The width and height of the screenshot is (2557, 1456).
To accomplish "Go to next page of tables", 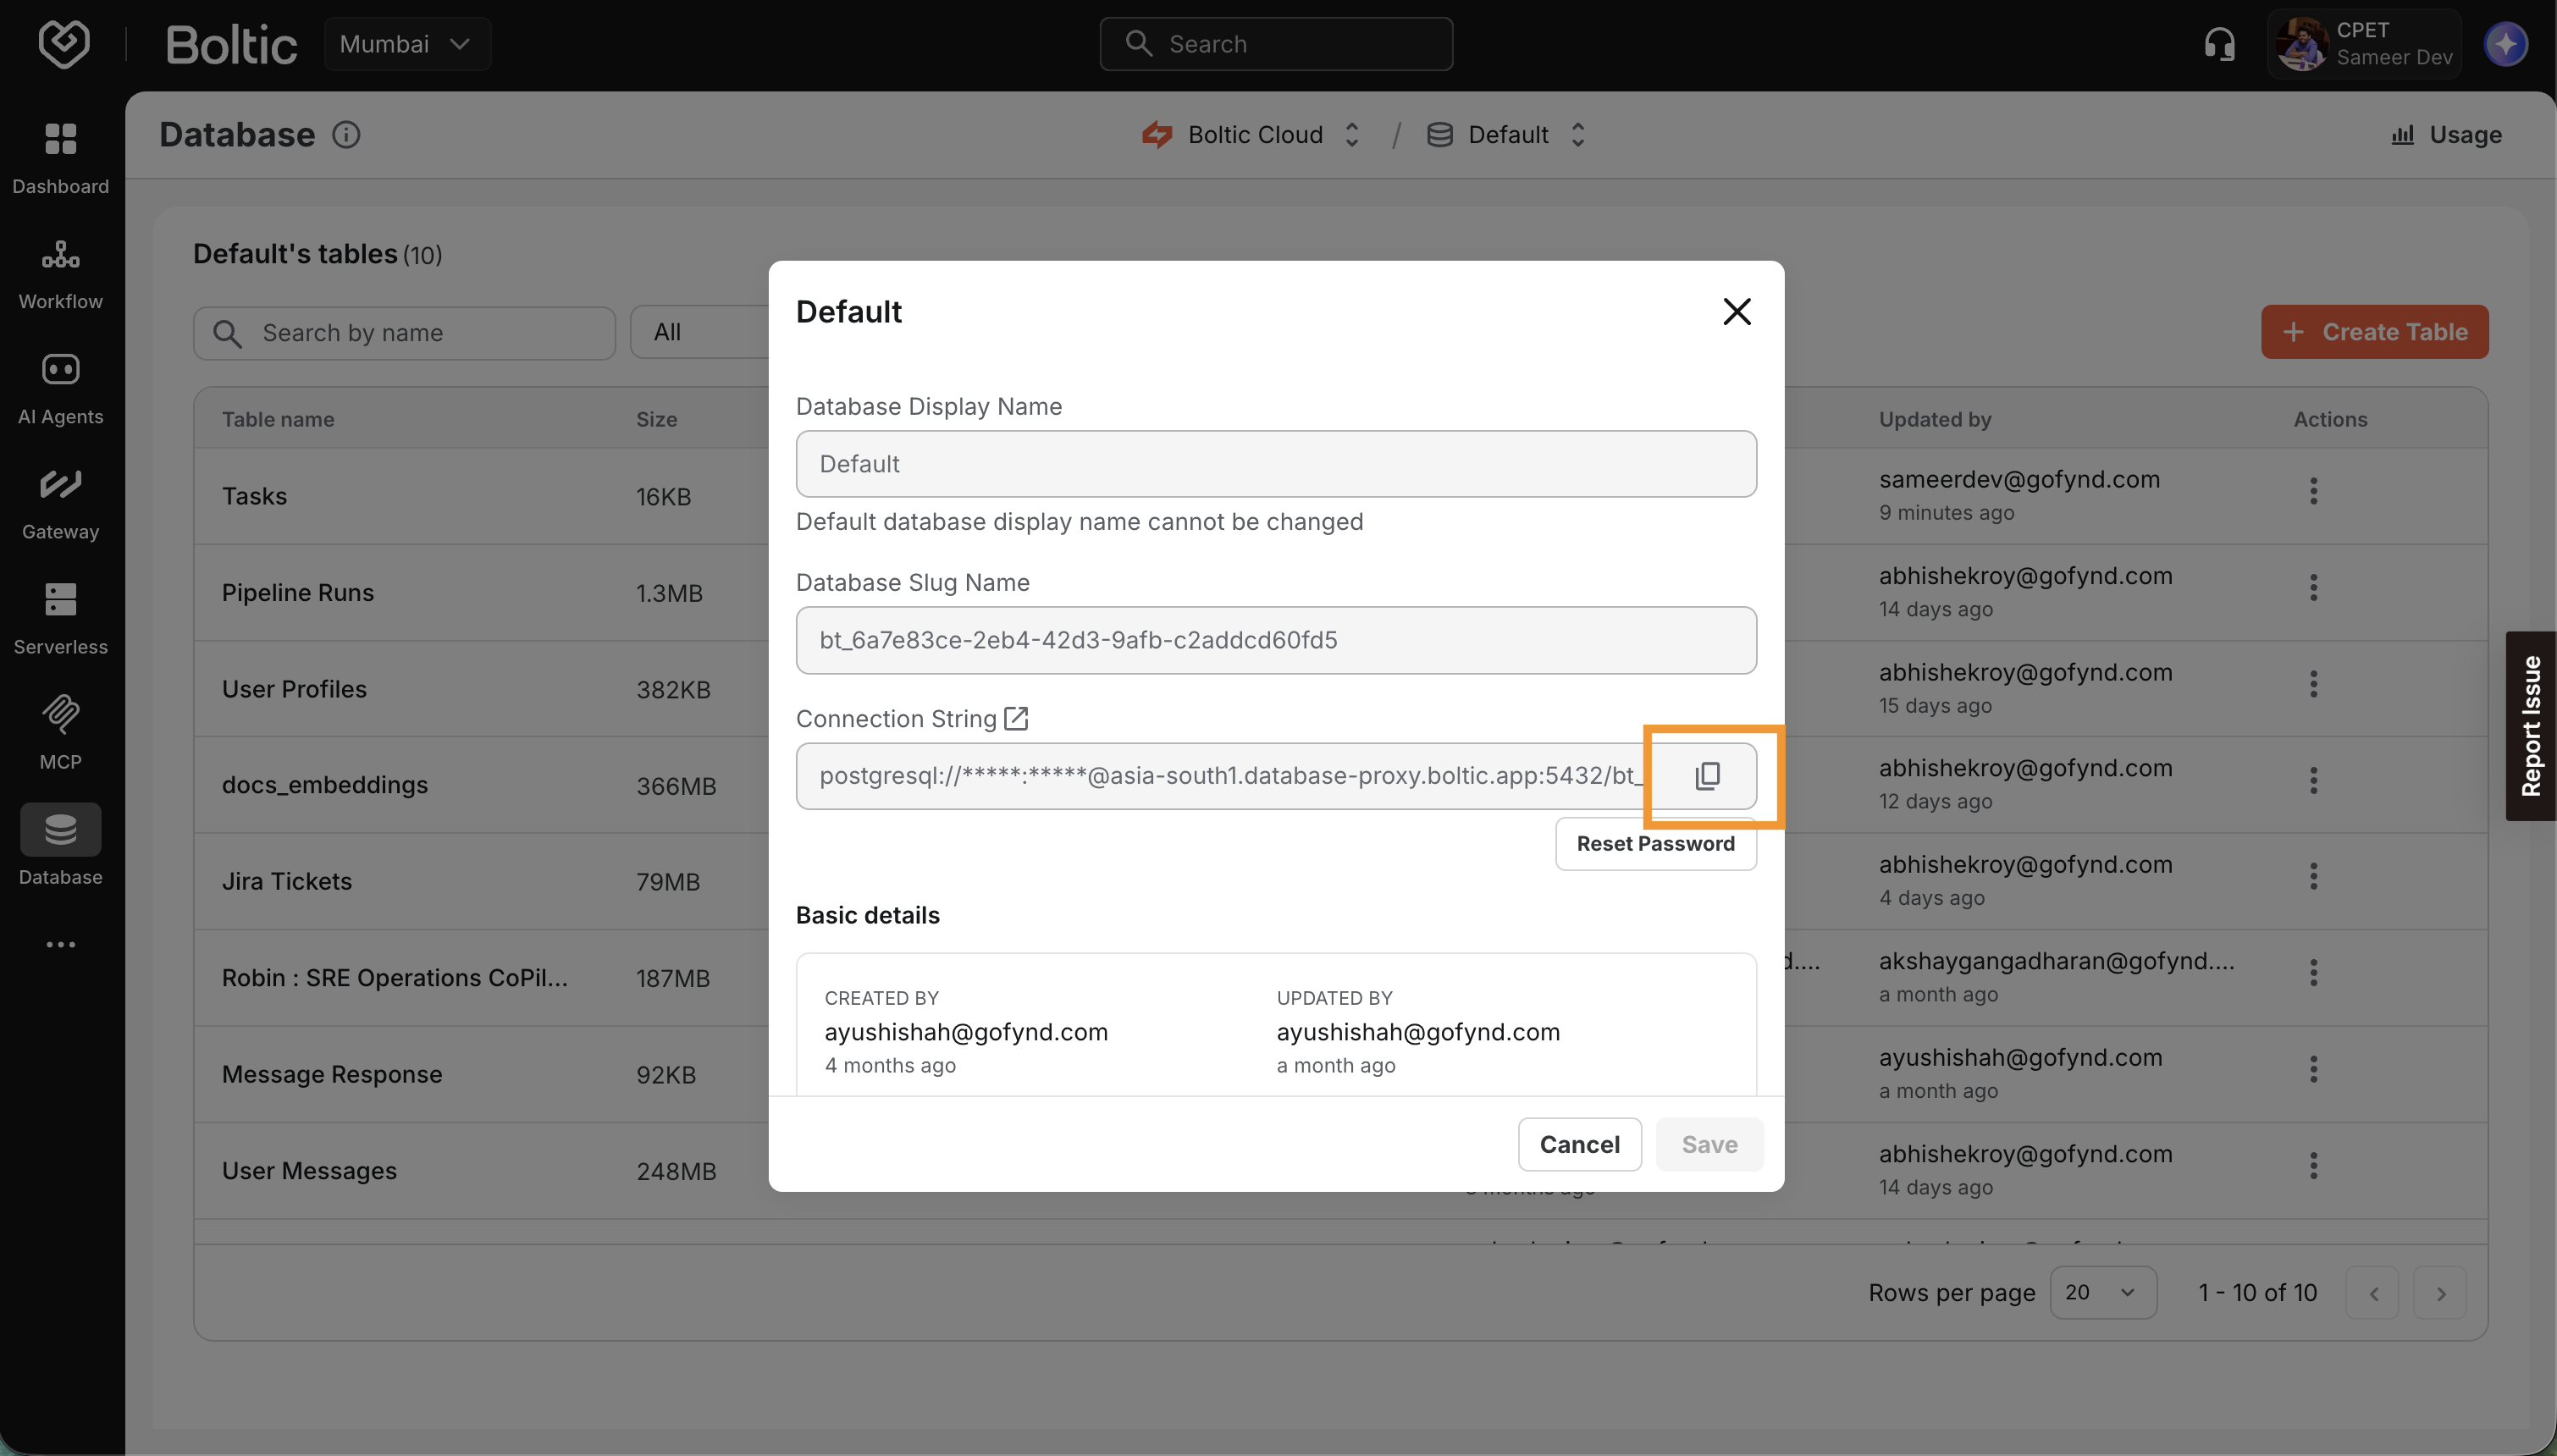I will point(2440,1292).
